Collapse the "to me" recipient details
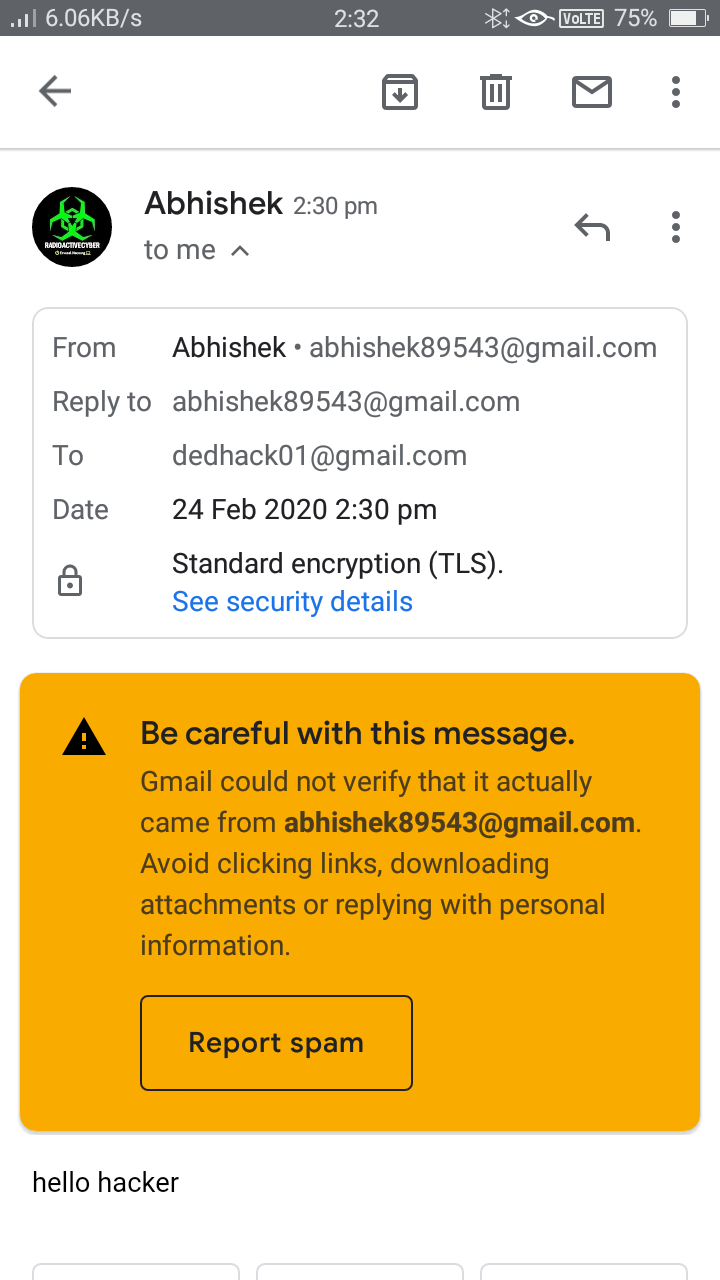 pyautogui.click(x=239, y=251)
